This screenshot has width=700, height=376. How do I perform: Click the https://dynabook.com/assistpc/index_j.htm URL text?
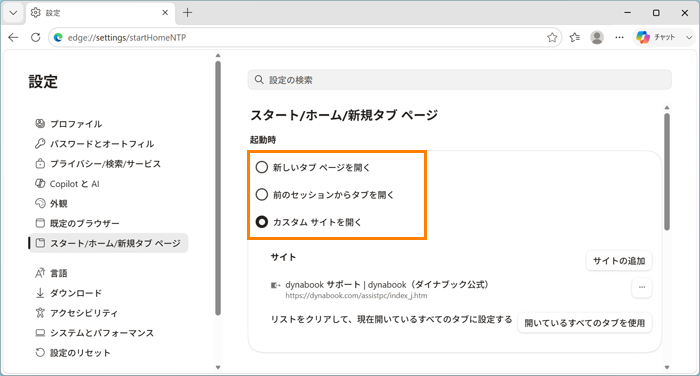[x=356, y=296]
